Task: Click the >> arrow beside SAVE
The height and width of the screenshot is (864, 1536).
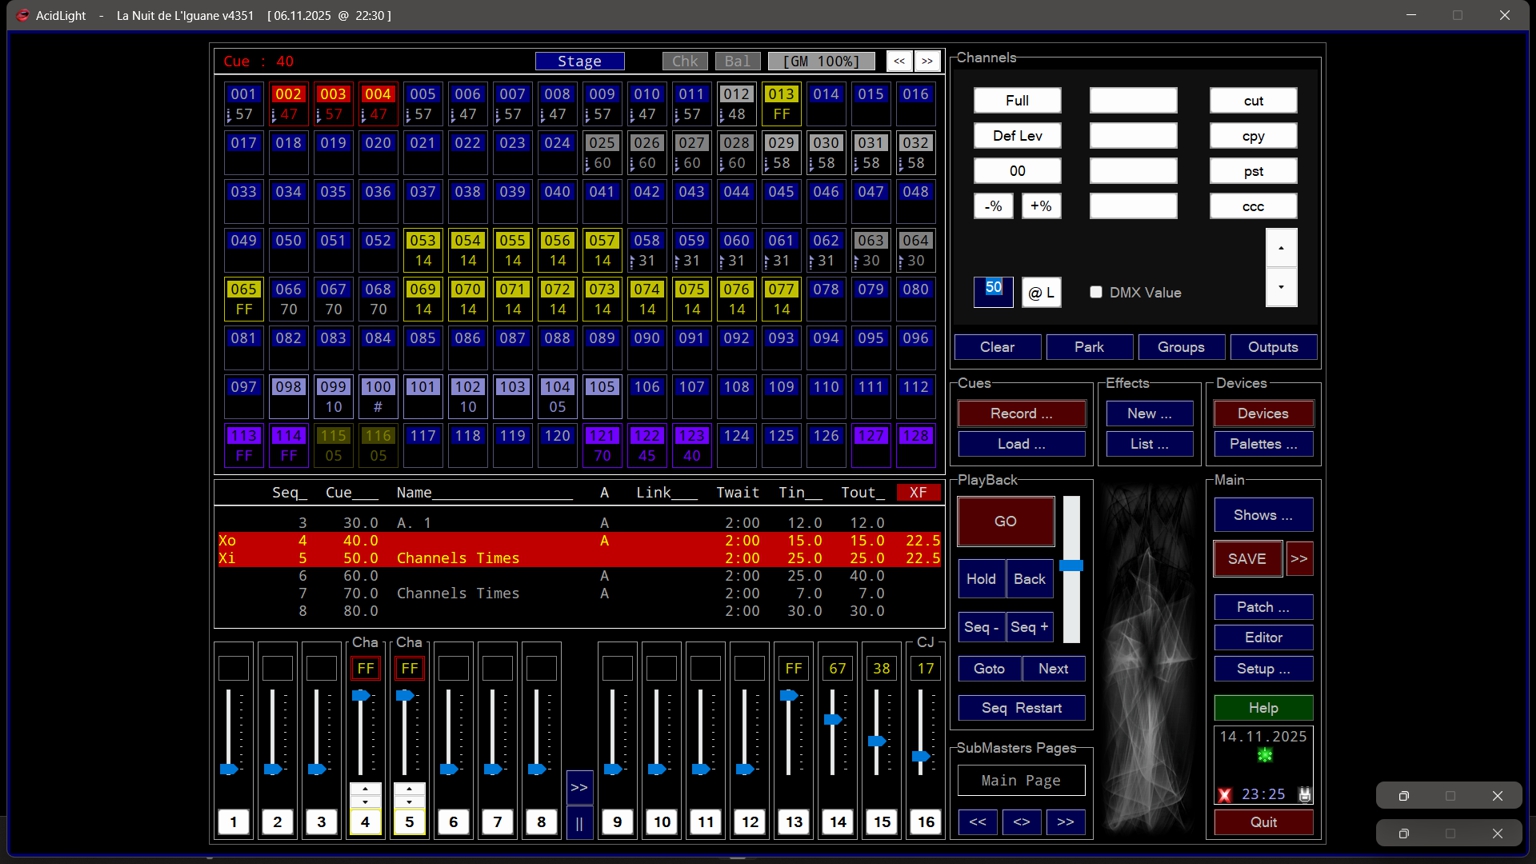Action: [x=1299, y=559]
